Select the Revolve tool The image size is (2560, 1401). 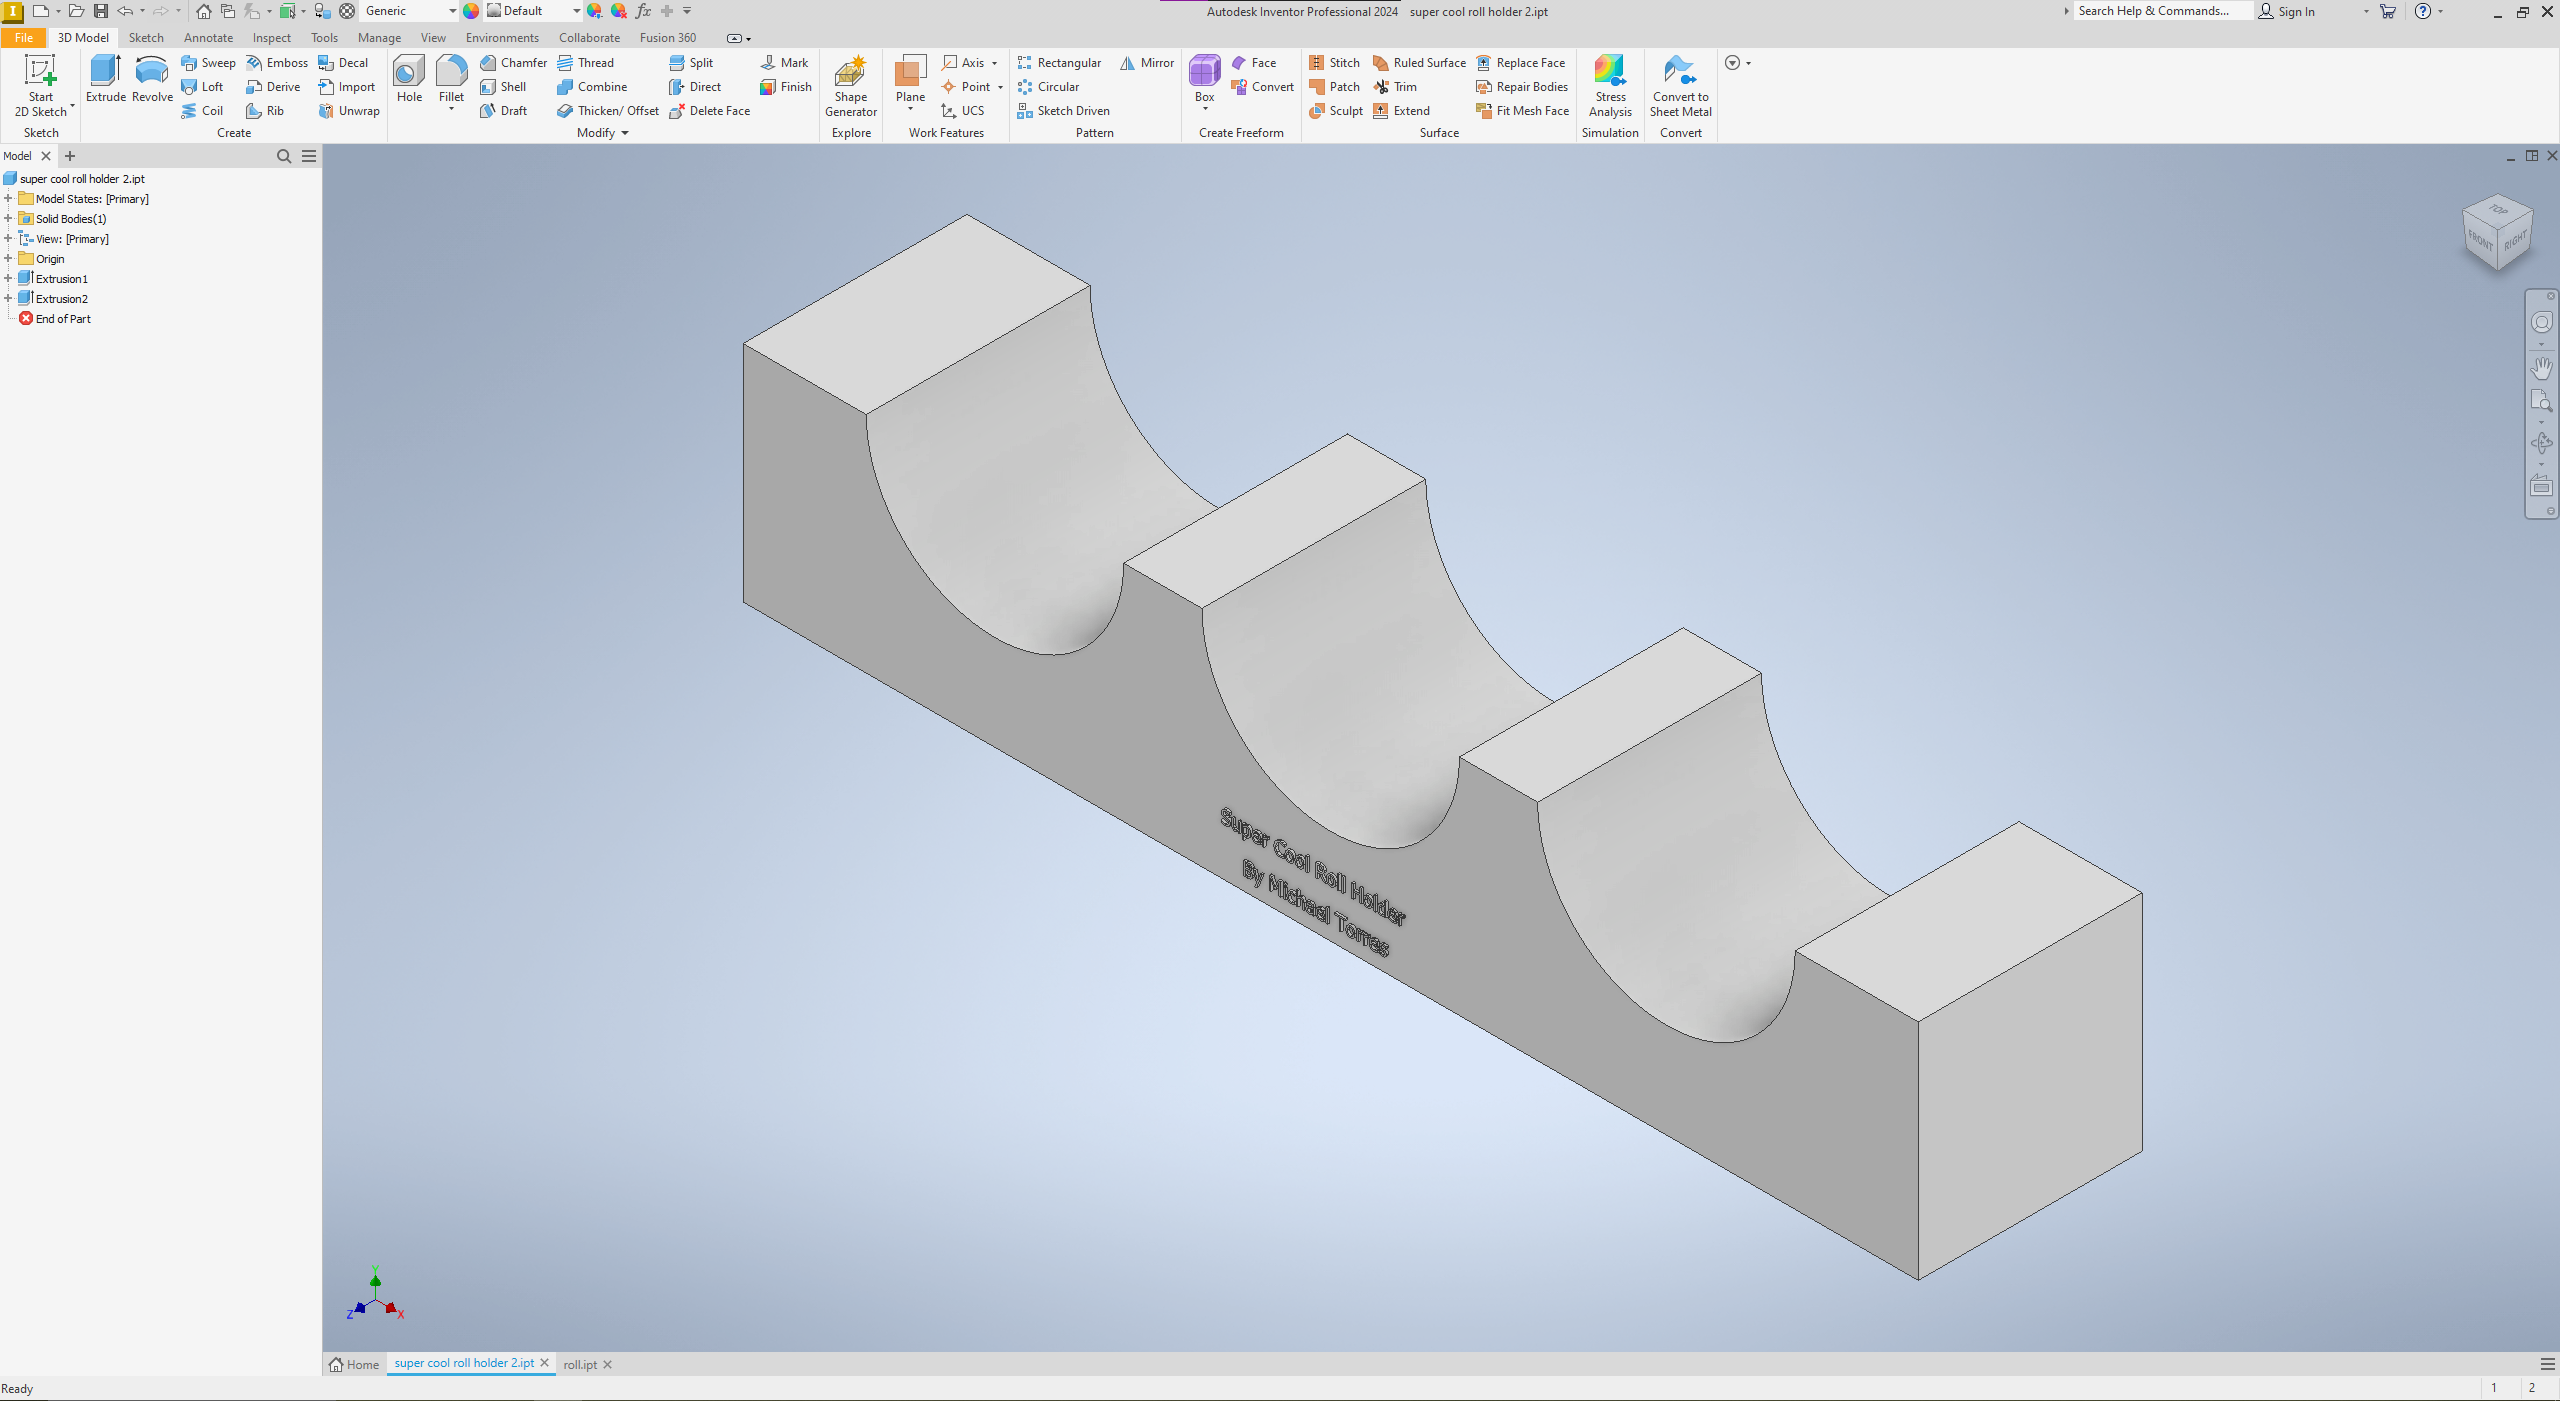click(x=152, y=79)
